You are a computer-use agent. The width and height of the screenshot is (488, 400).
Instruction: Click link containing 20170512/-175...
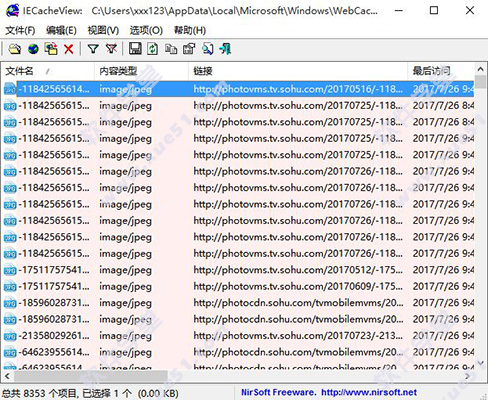298,270
